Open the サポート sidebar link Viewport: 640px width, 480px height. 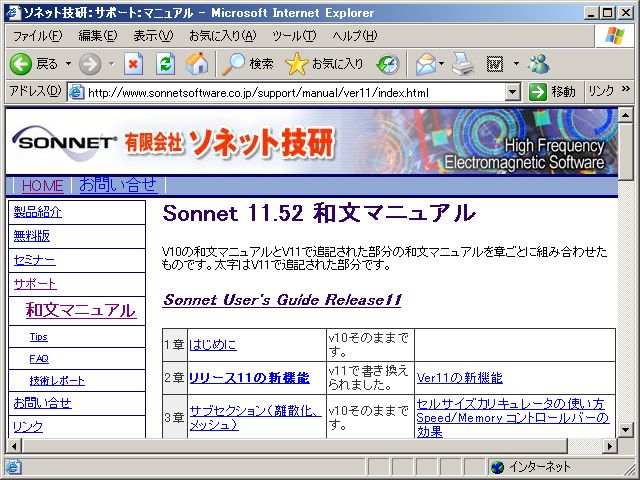point(35,284)
